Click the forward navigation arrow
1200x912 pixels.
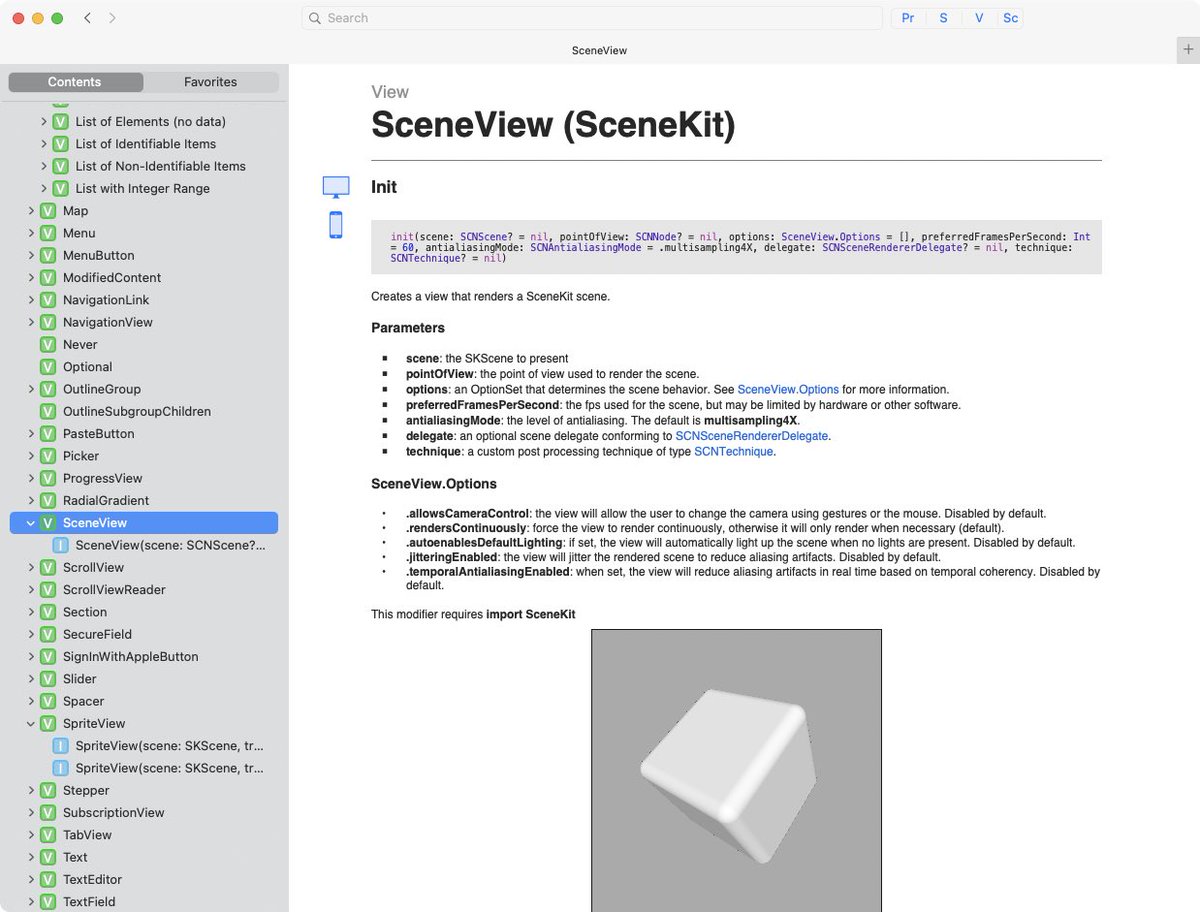112,18
